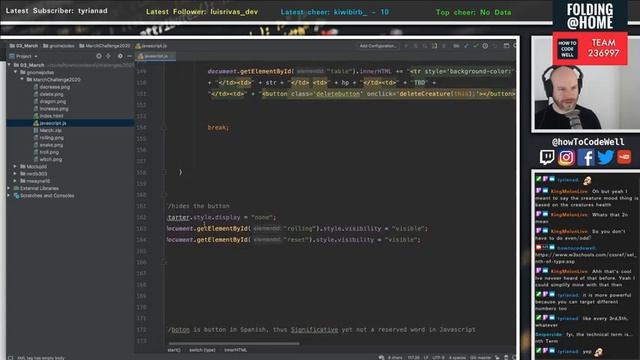640x360 pixels.
Task: Click the 'break;' statement in the editor
Action: 218,127
